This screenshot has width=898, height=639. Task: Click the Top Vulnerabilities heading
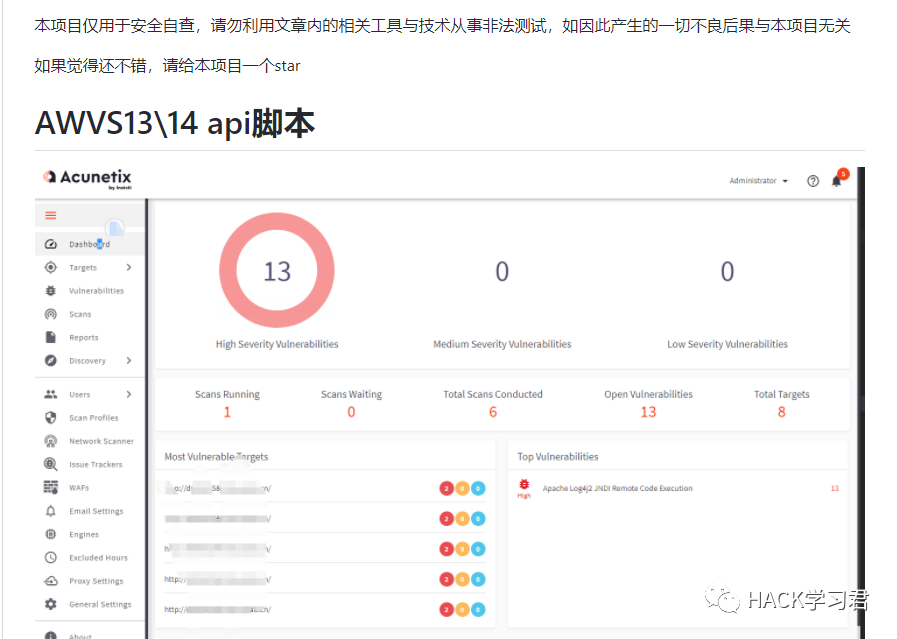pos(558,457)
